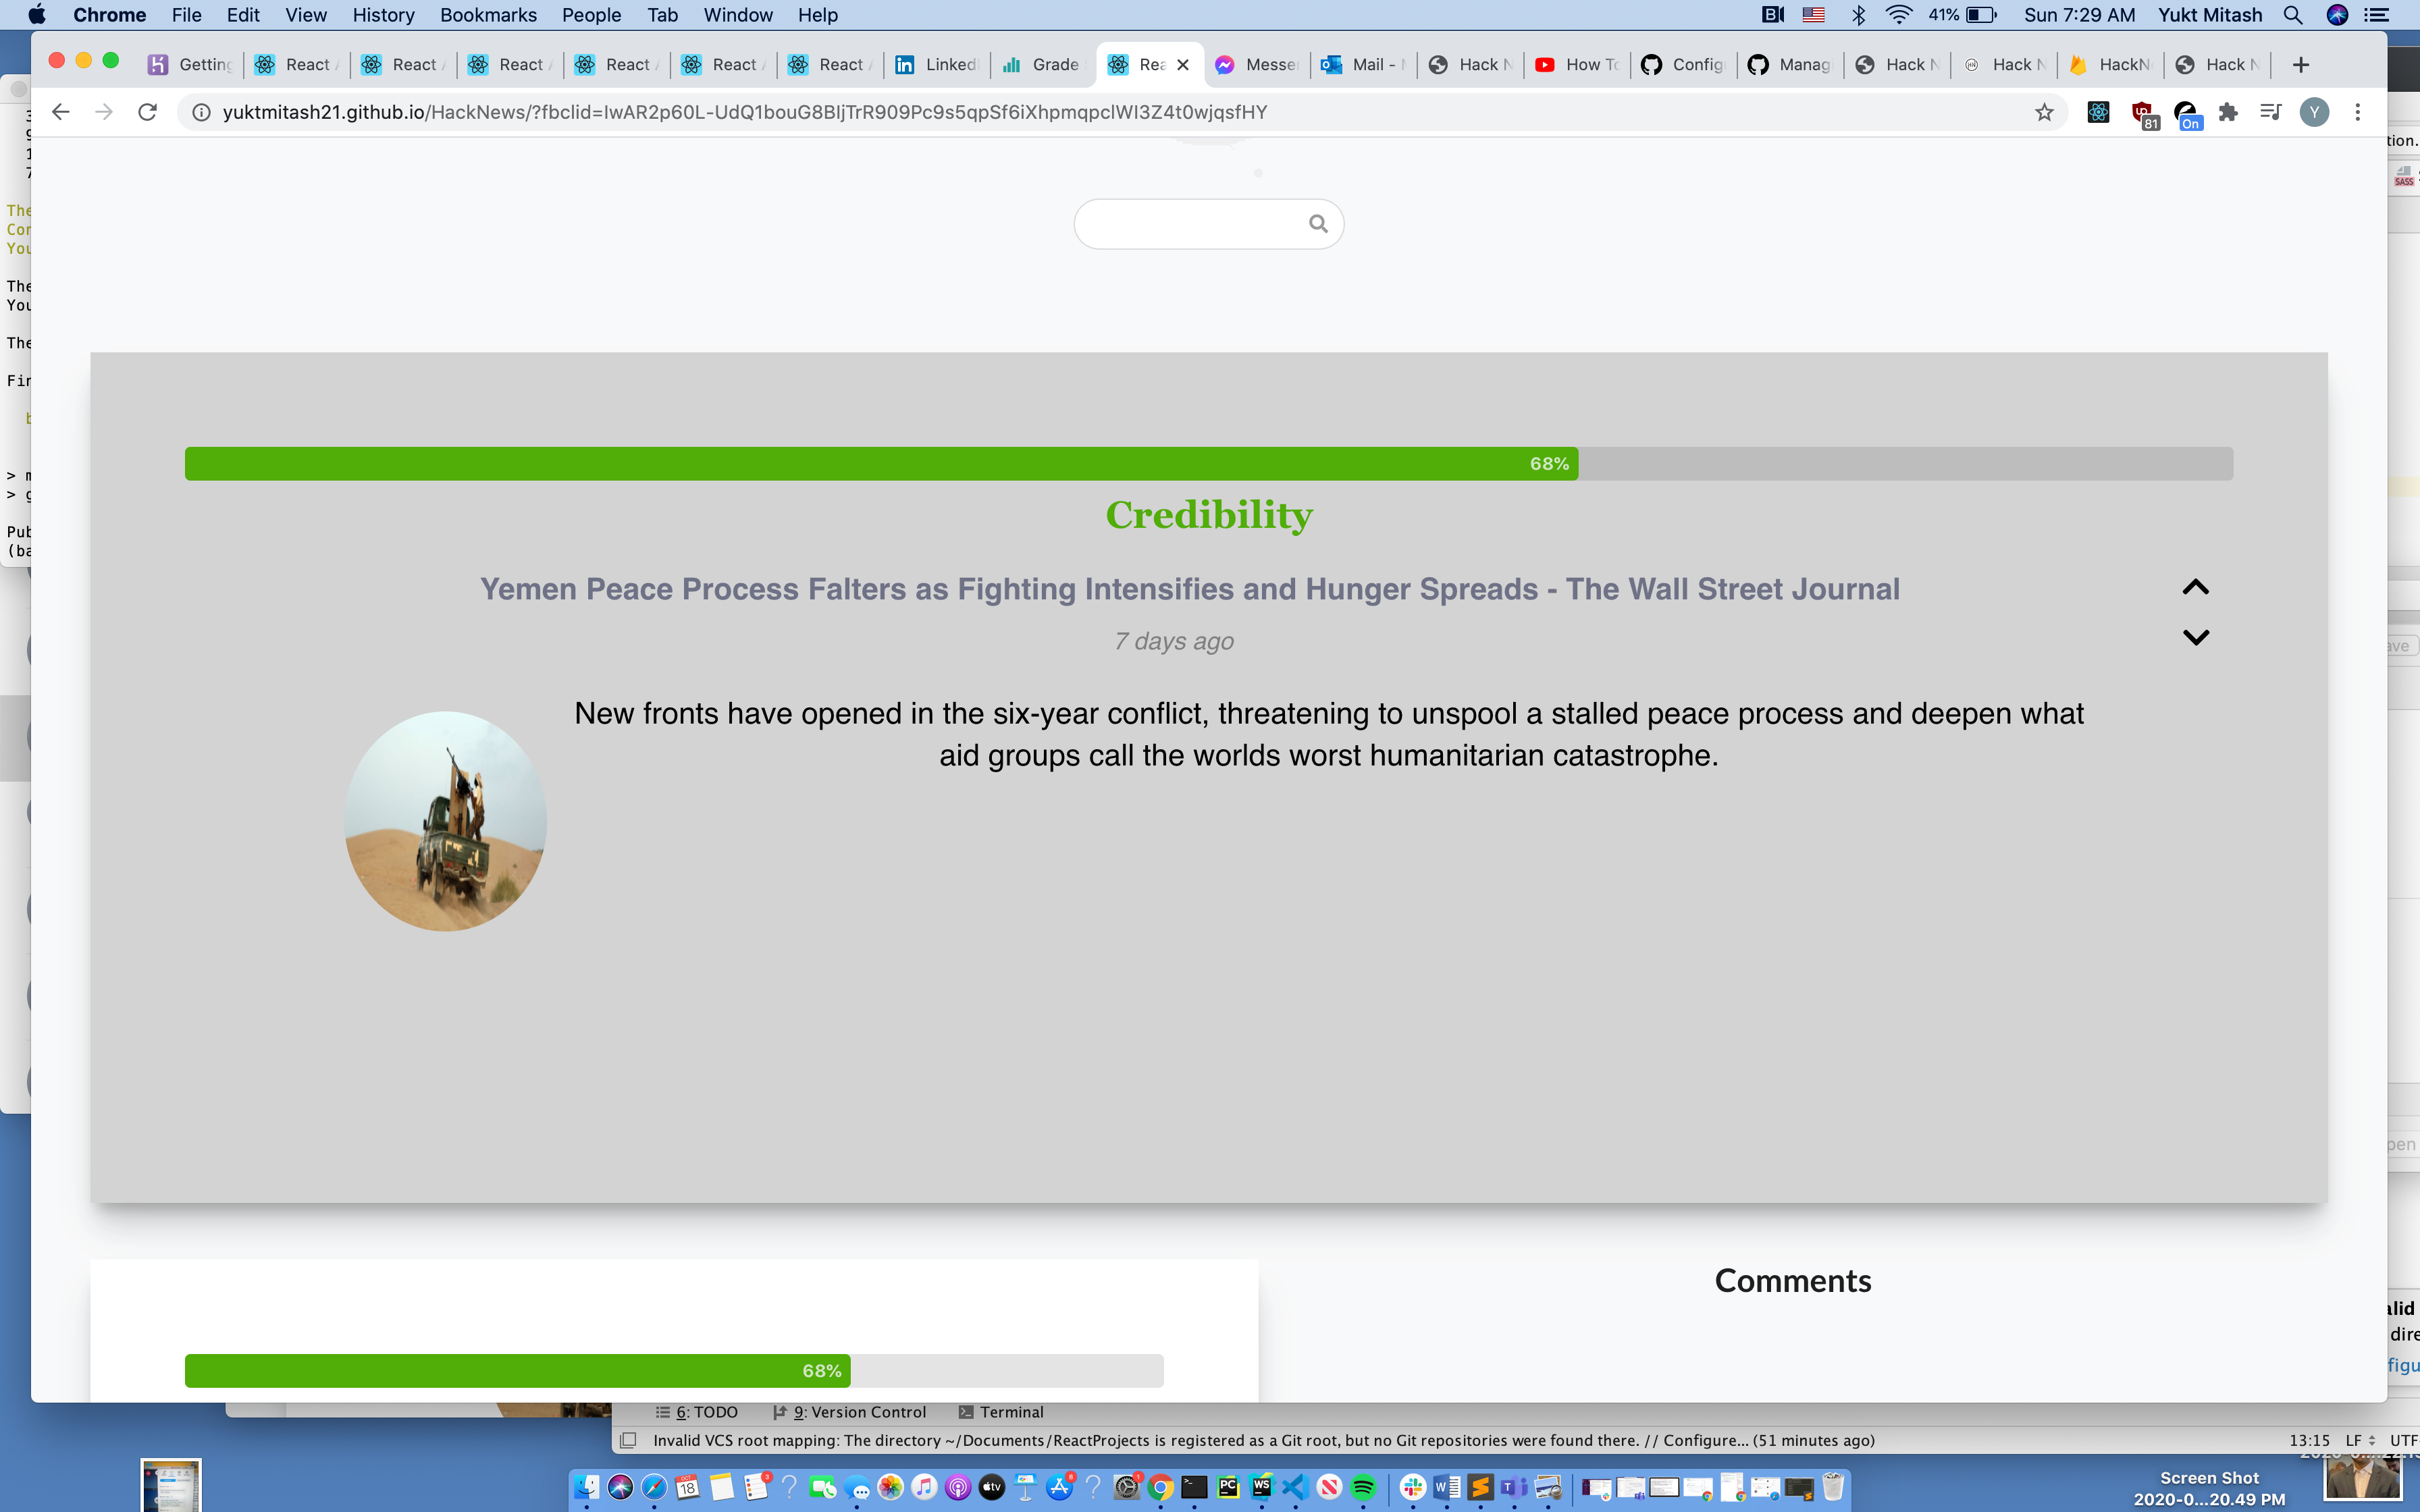Open the Yemen Peace Process article headline

click(x=1189, y=589)
